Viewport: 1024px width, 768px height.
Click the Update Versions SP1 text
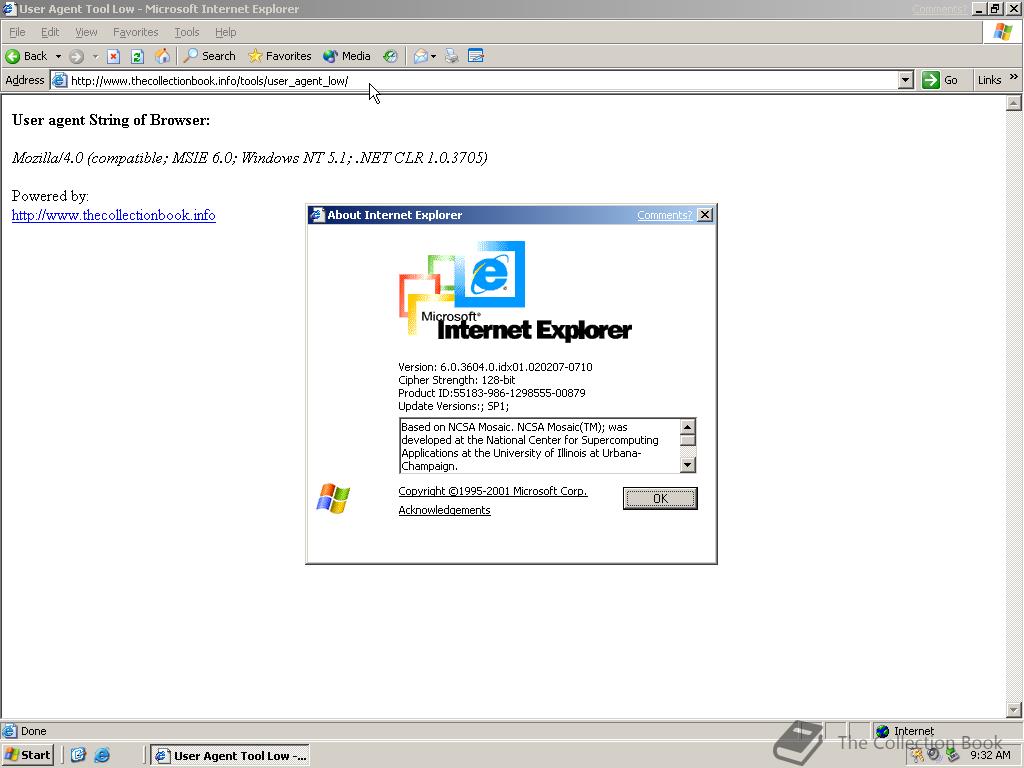[453, 406]
